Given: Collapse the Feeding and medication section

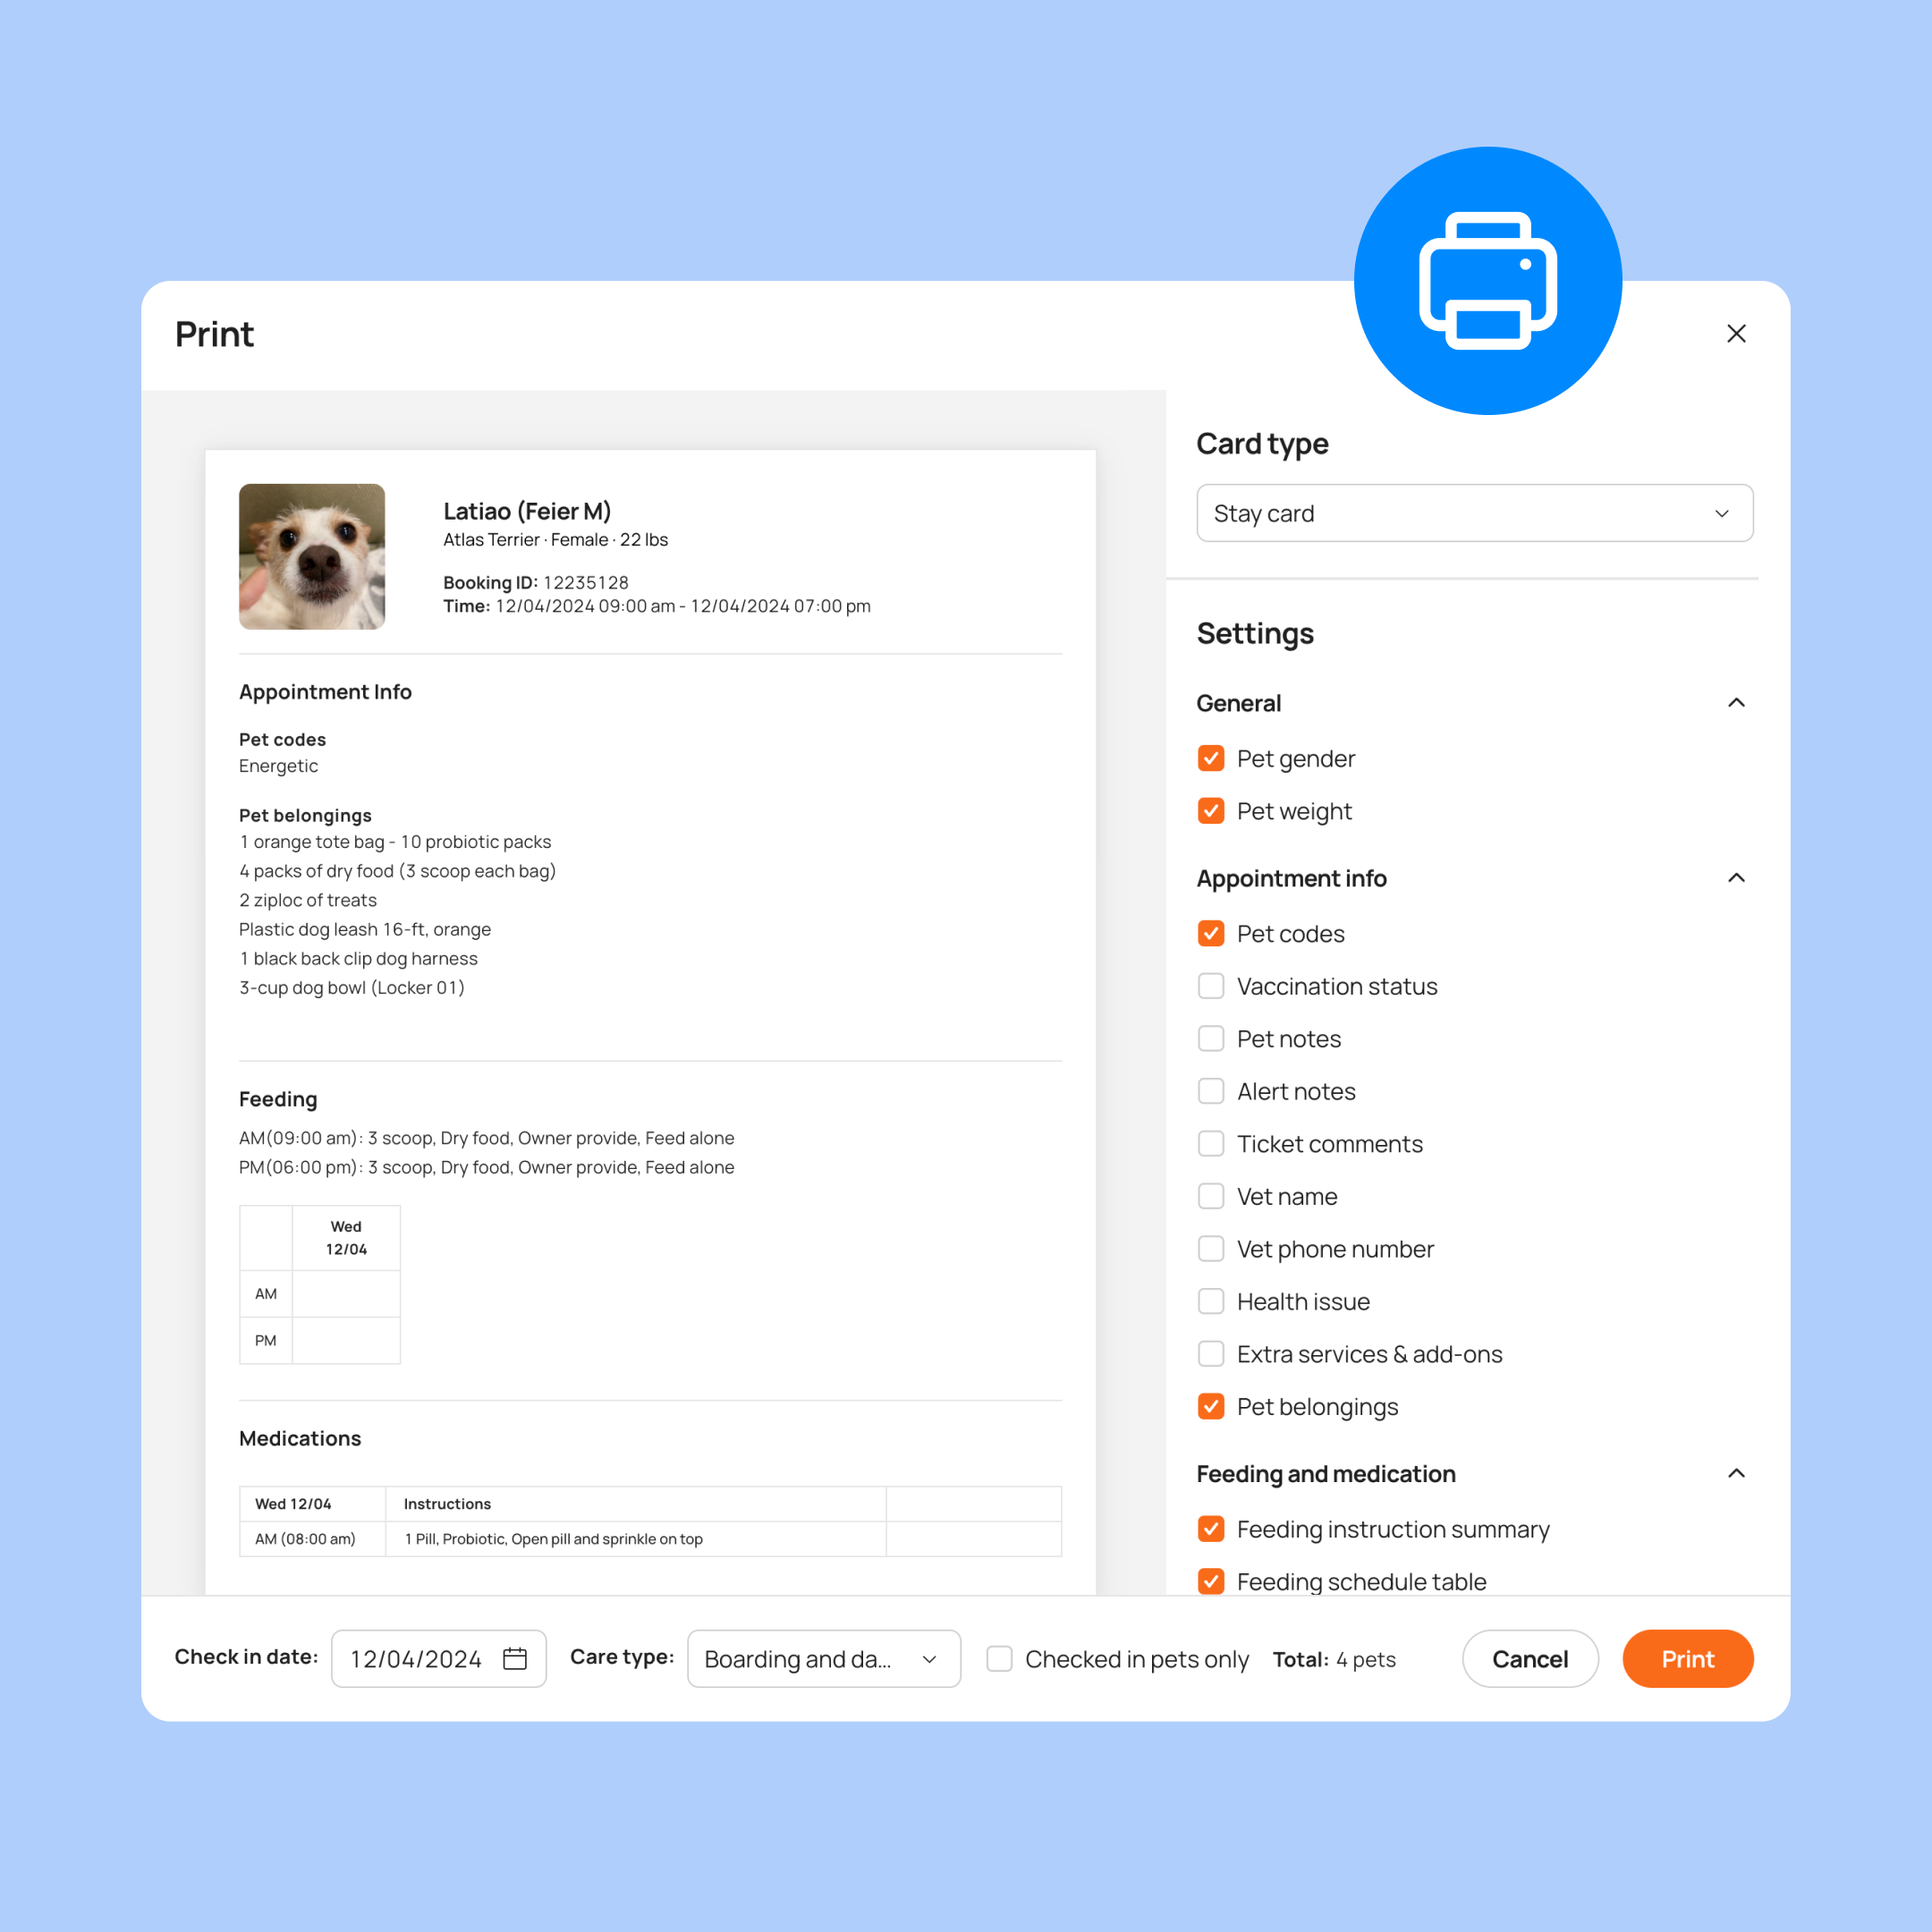Looking at the screenshot, I should click(1735, 1474).
